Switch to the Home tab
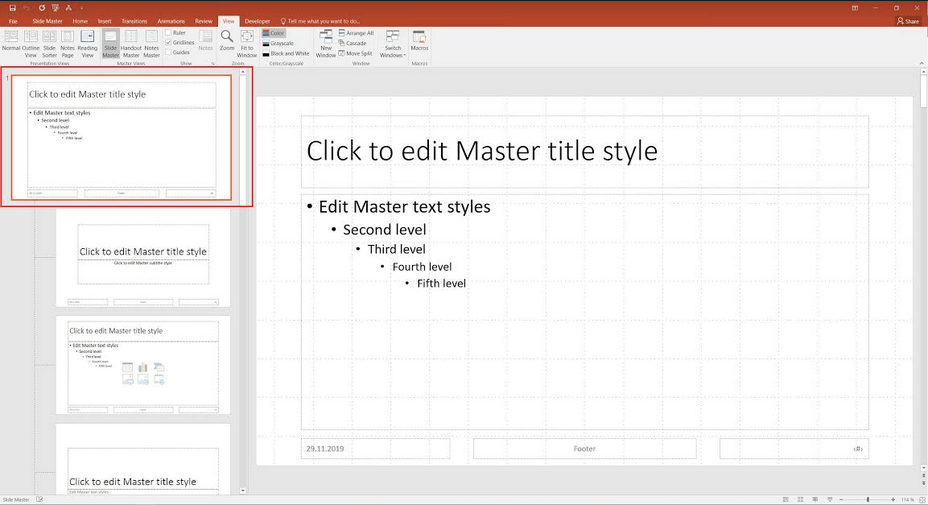This screenshot has height=505, width=928. point(80,21)
